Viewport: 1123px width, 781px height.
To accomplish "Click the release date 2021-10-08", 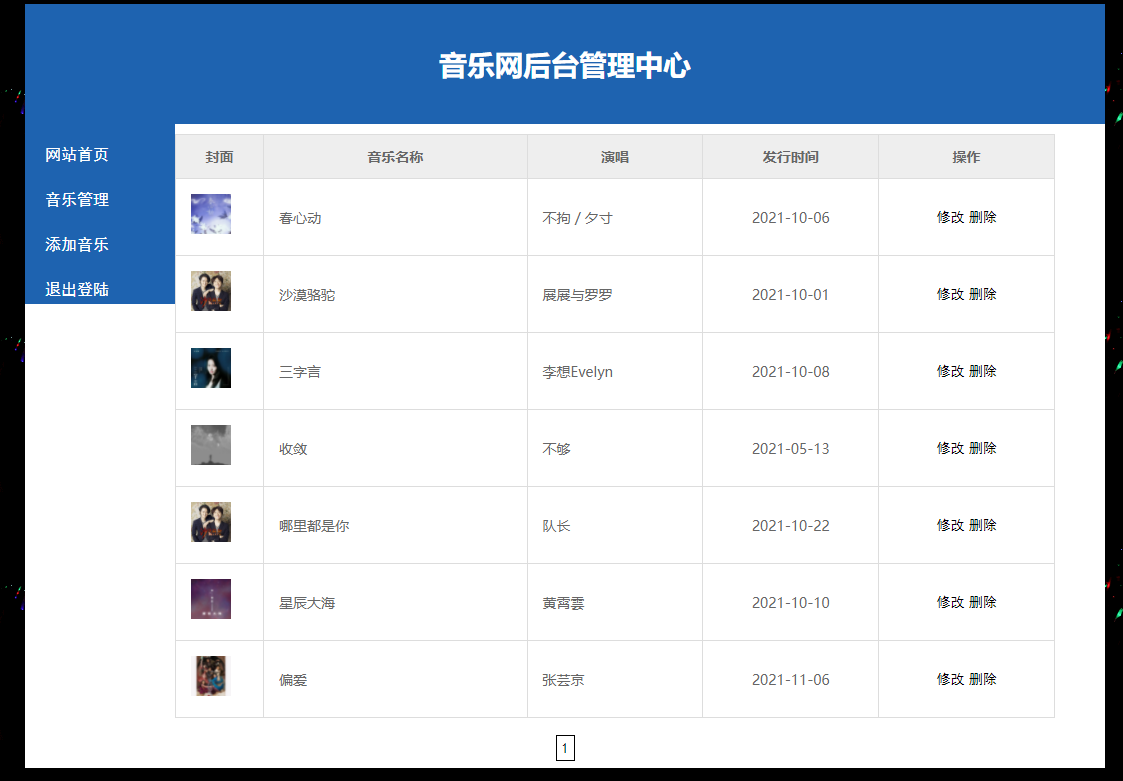I will tap(791, 372).
